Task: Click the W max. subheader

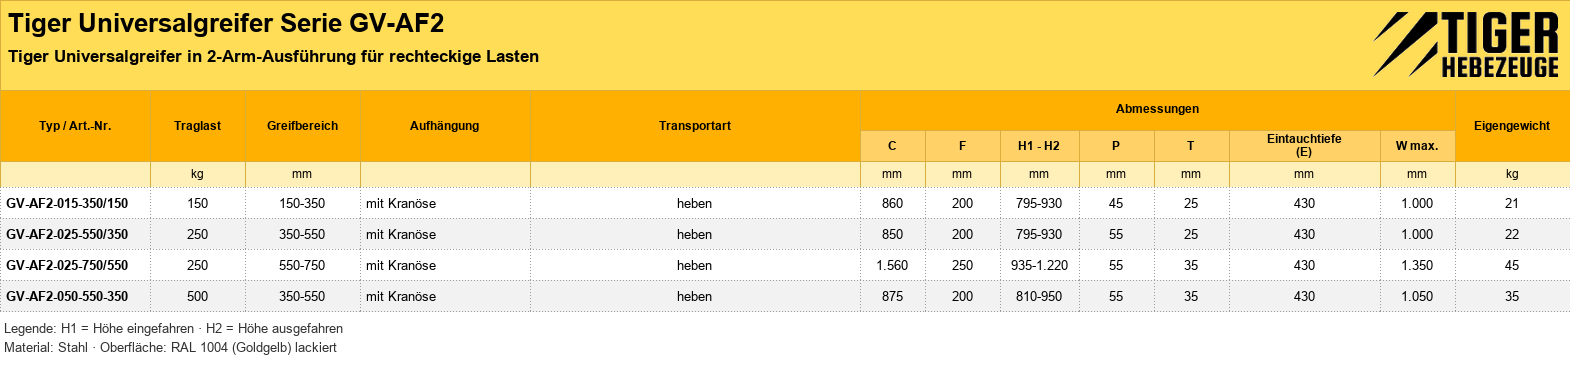Action: 1417,146
